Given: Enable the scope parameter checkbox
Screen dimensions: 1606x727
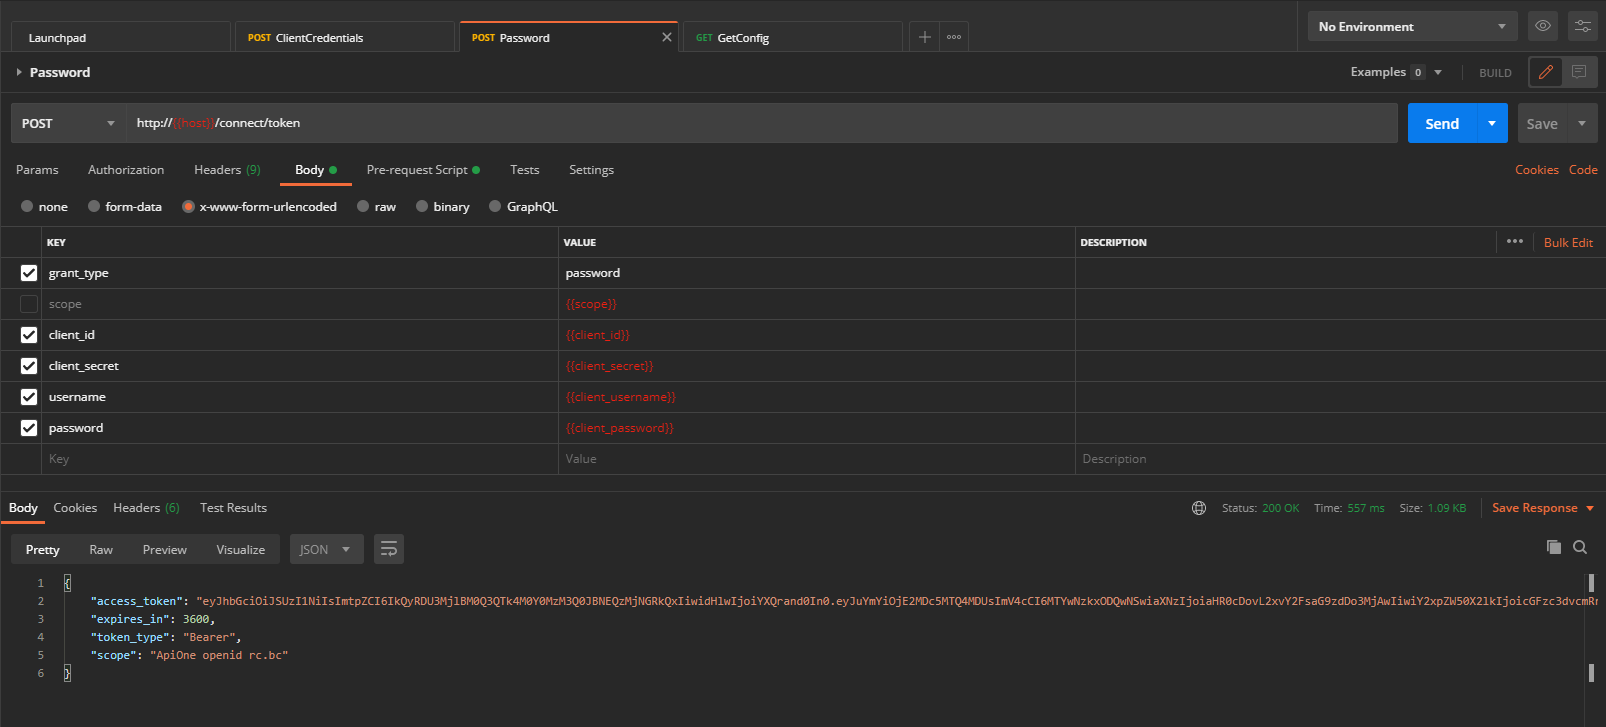Looking at the screenshot, I should (29, 304).
